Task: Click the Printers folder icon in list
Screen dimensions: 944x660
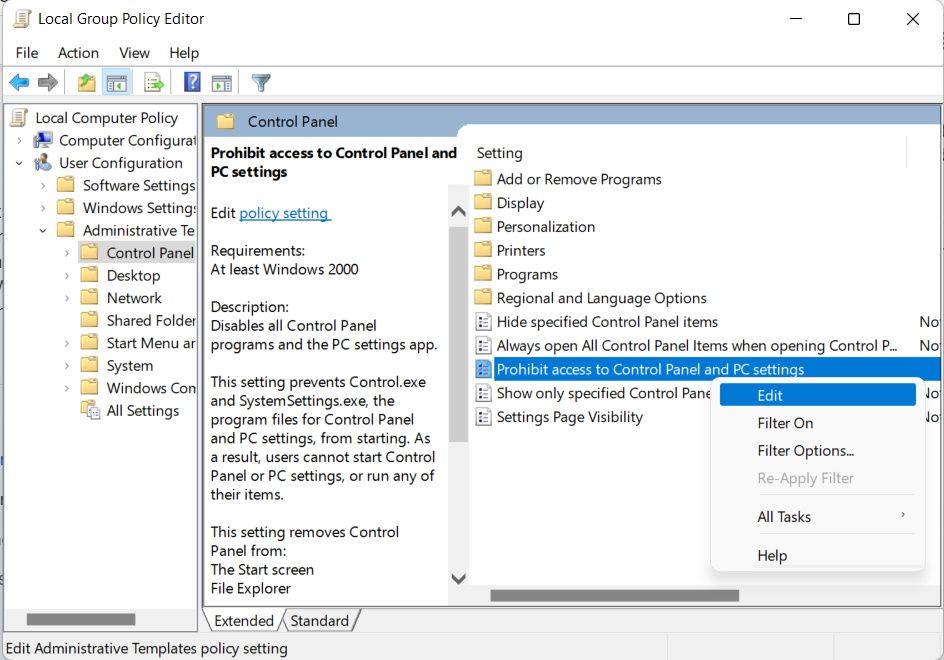Action: pos(483,249)
